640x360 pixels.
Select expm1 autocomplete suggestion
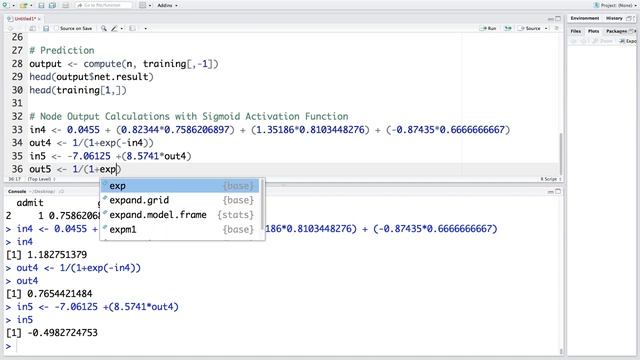[x=180, y=229]
